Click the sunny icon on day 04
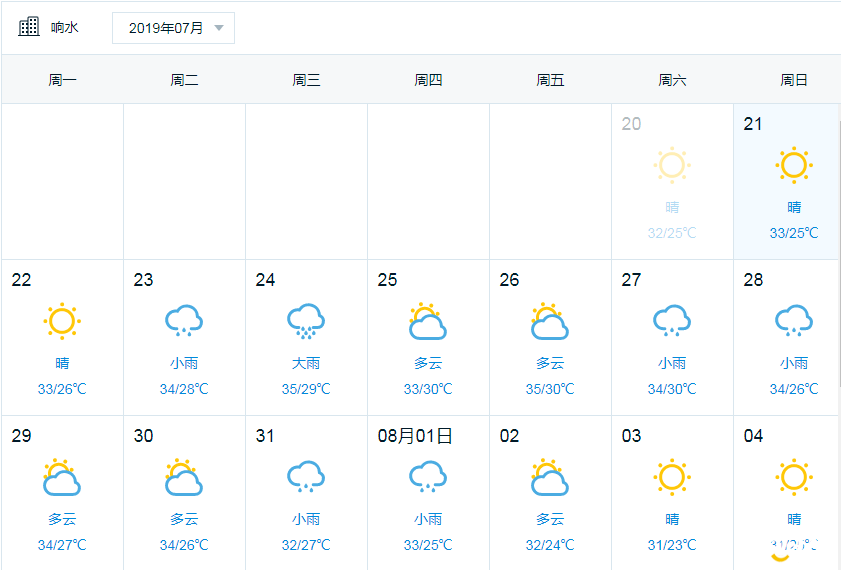This screenshot has width=841, height=570. 794,477
